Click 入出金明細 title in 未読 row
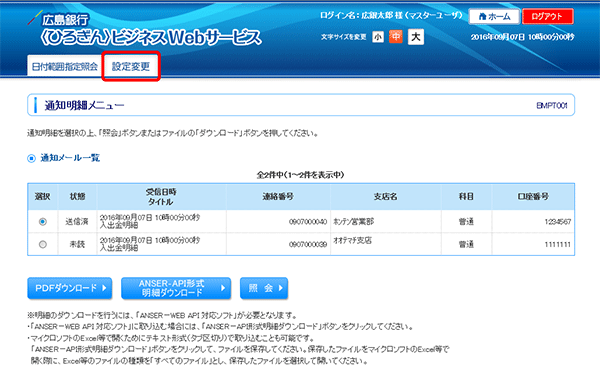The image size is (600, 388). coord(119,248)
